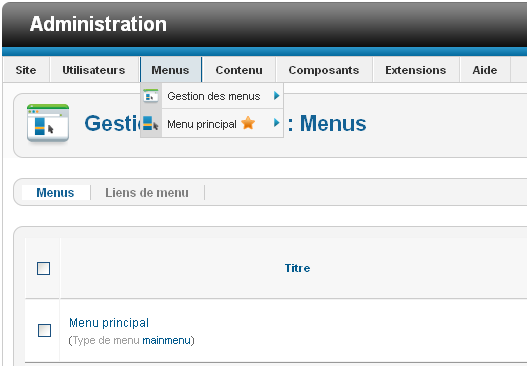Screen dimensions: 527x366
Task: Follow the mainmenu type link
Action: tap(166, 340)
